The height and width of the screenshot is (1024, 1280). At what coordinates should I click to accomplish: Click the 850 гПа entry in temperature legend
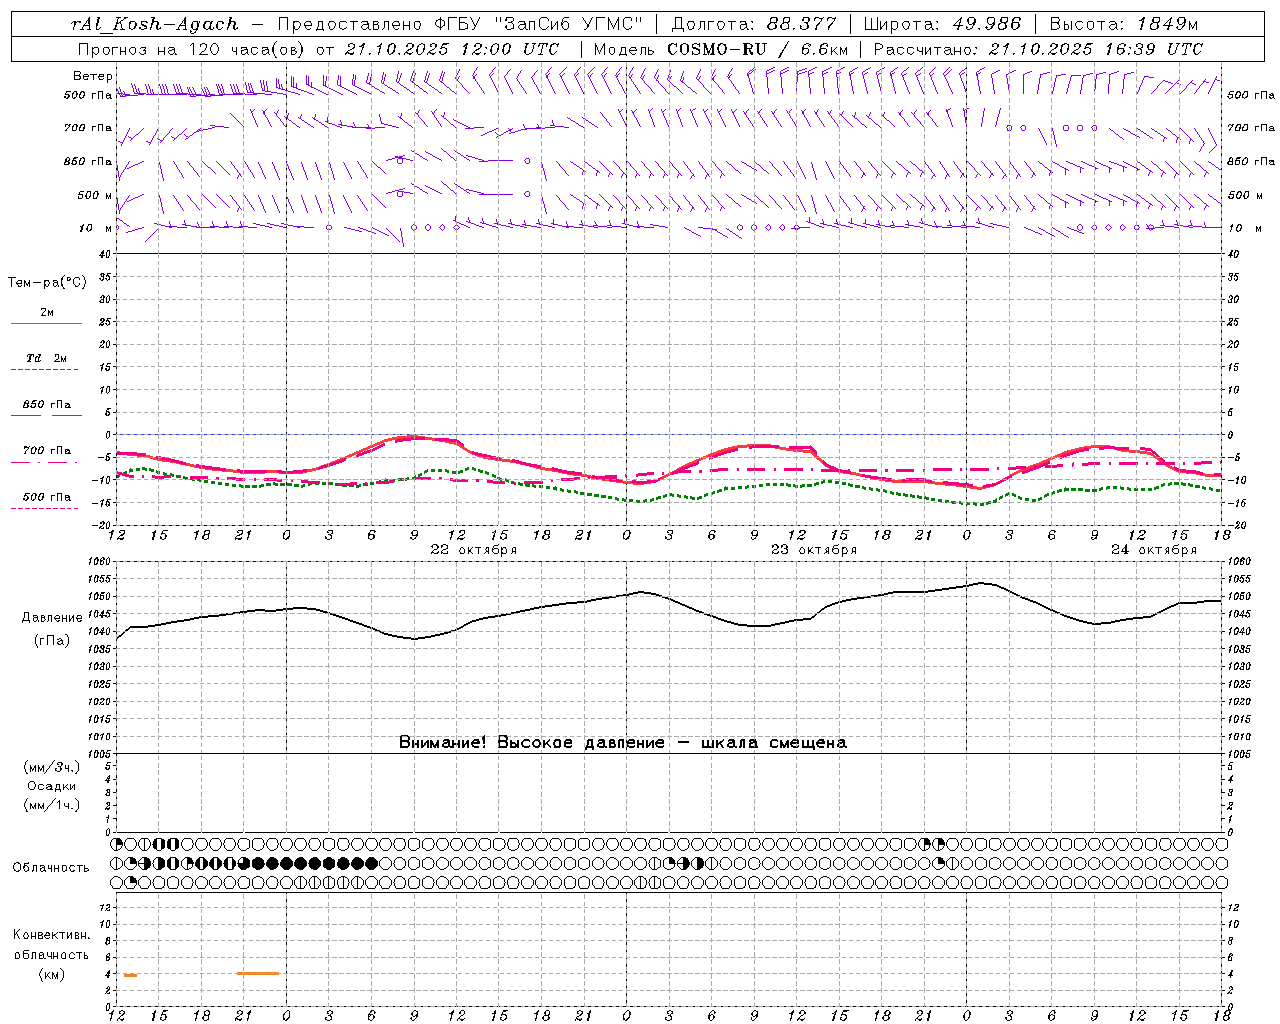click(47, 405)
